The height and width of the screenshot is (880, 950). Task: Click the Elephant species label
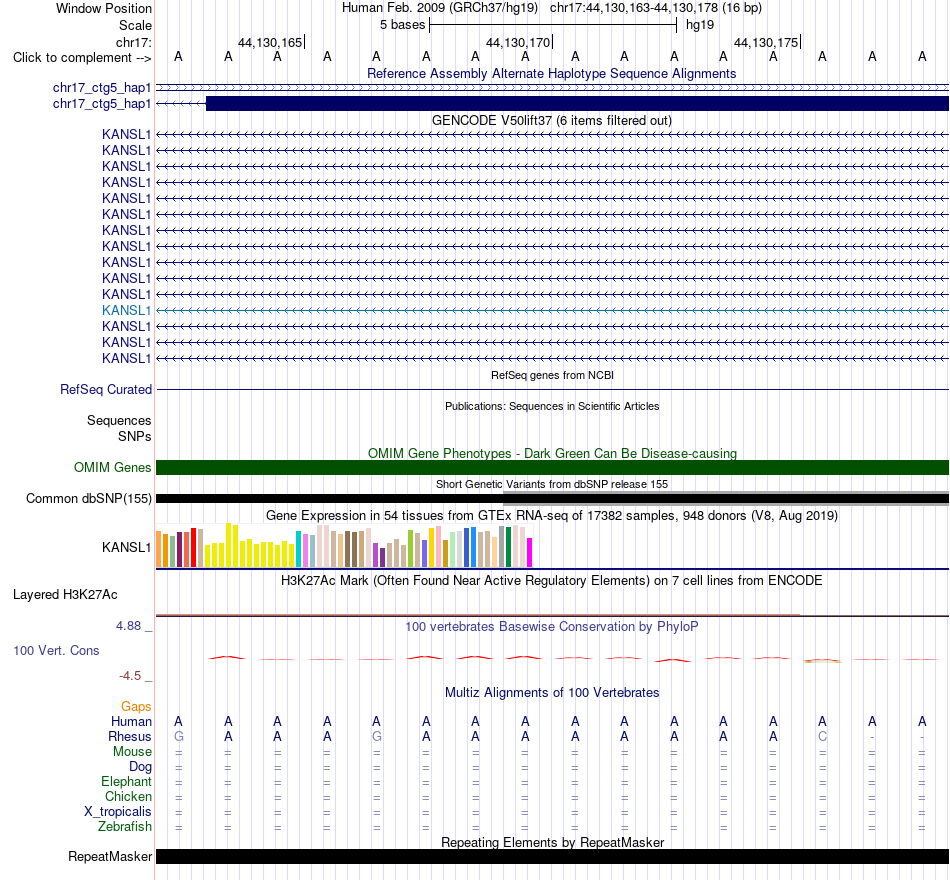[x=126, y=782]
